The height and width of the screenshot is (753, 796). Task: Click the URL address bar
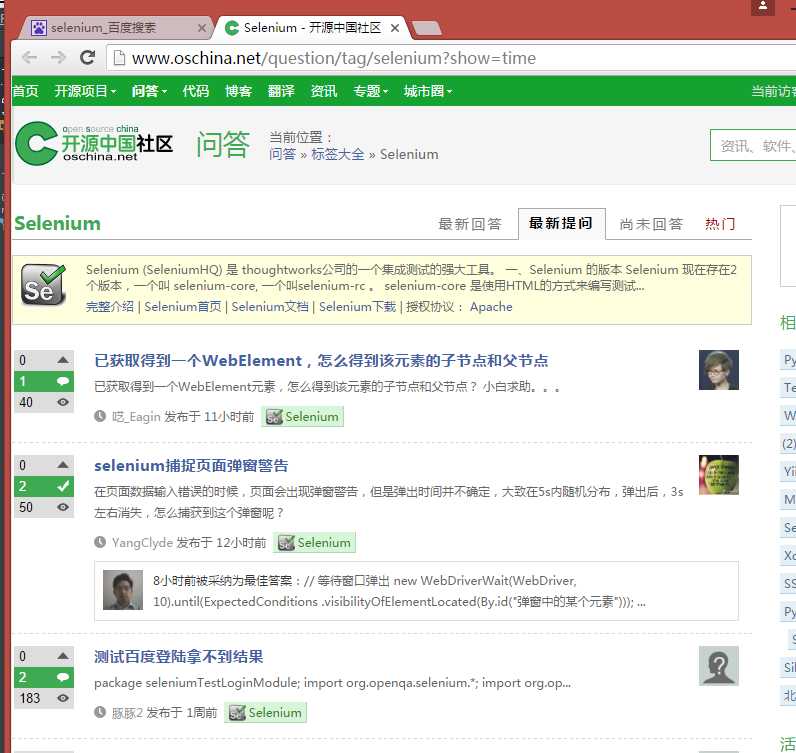click(x=452, y=58)
